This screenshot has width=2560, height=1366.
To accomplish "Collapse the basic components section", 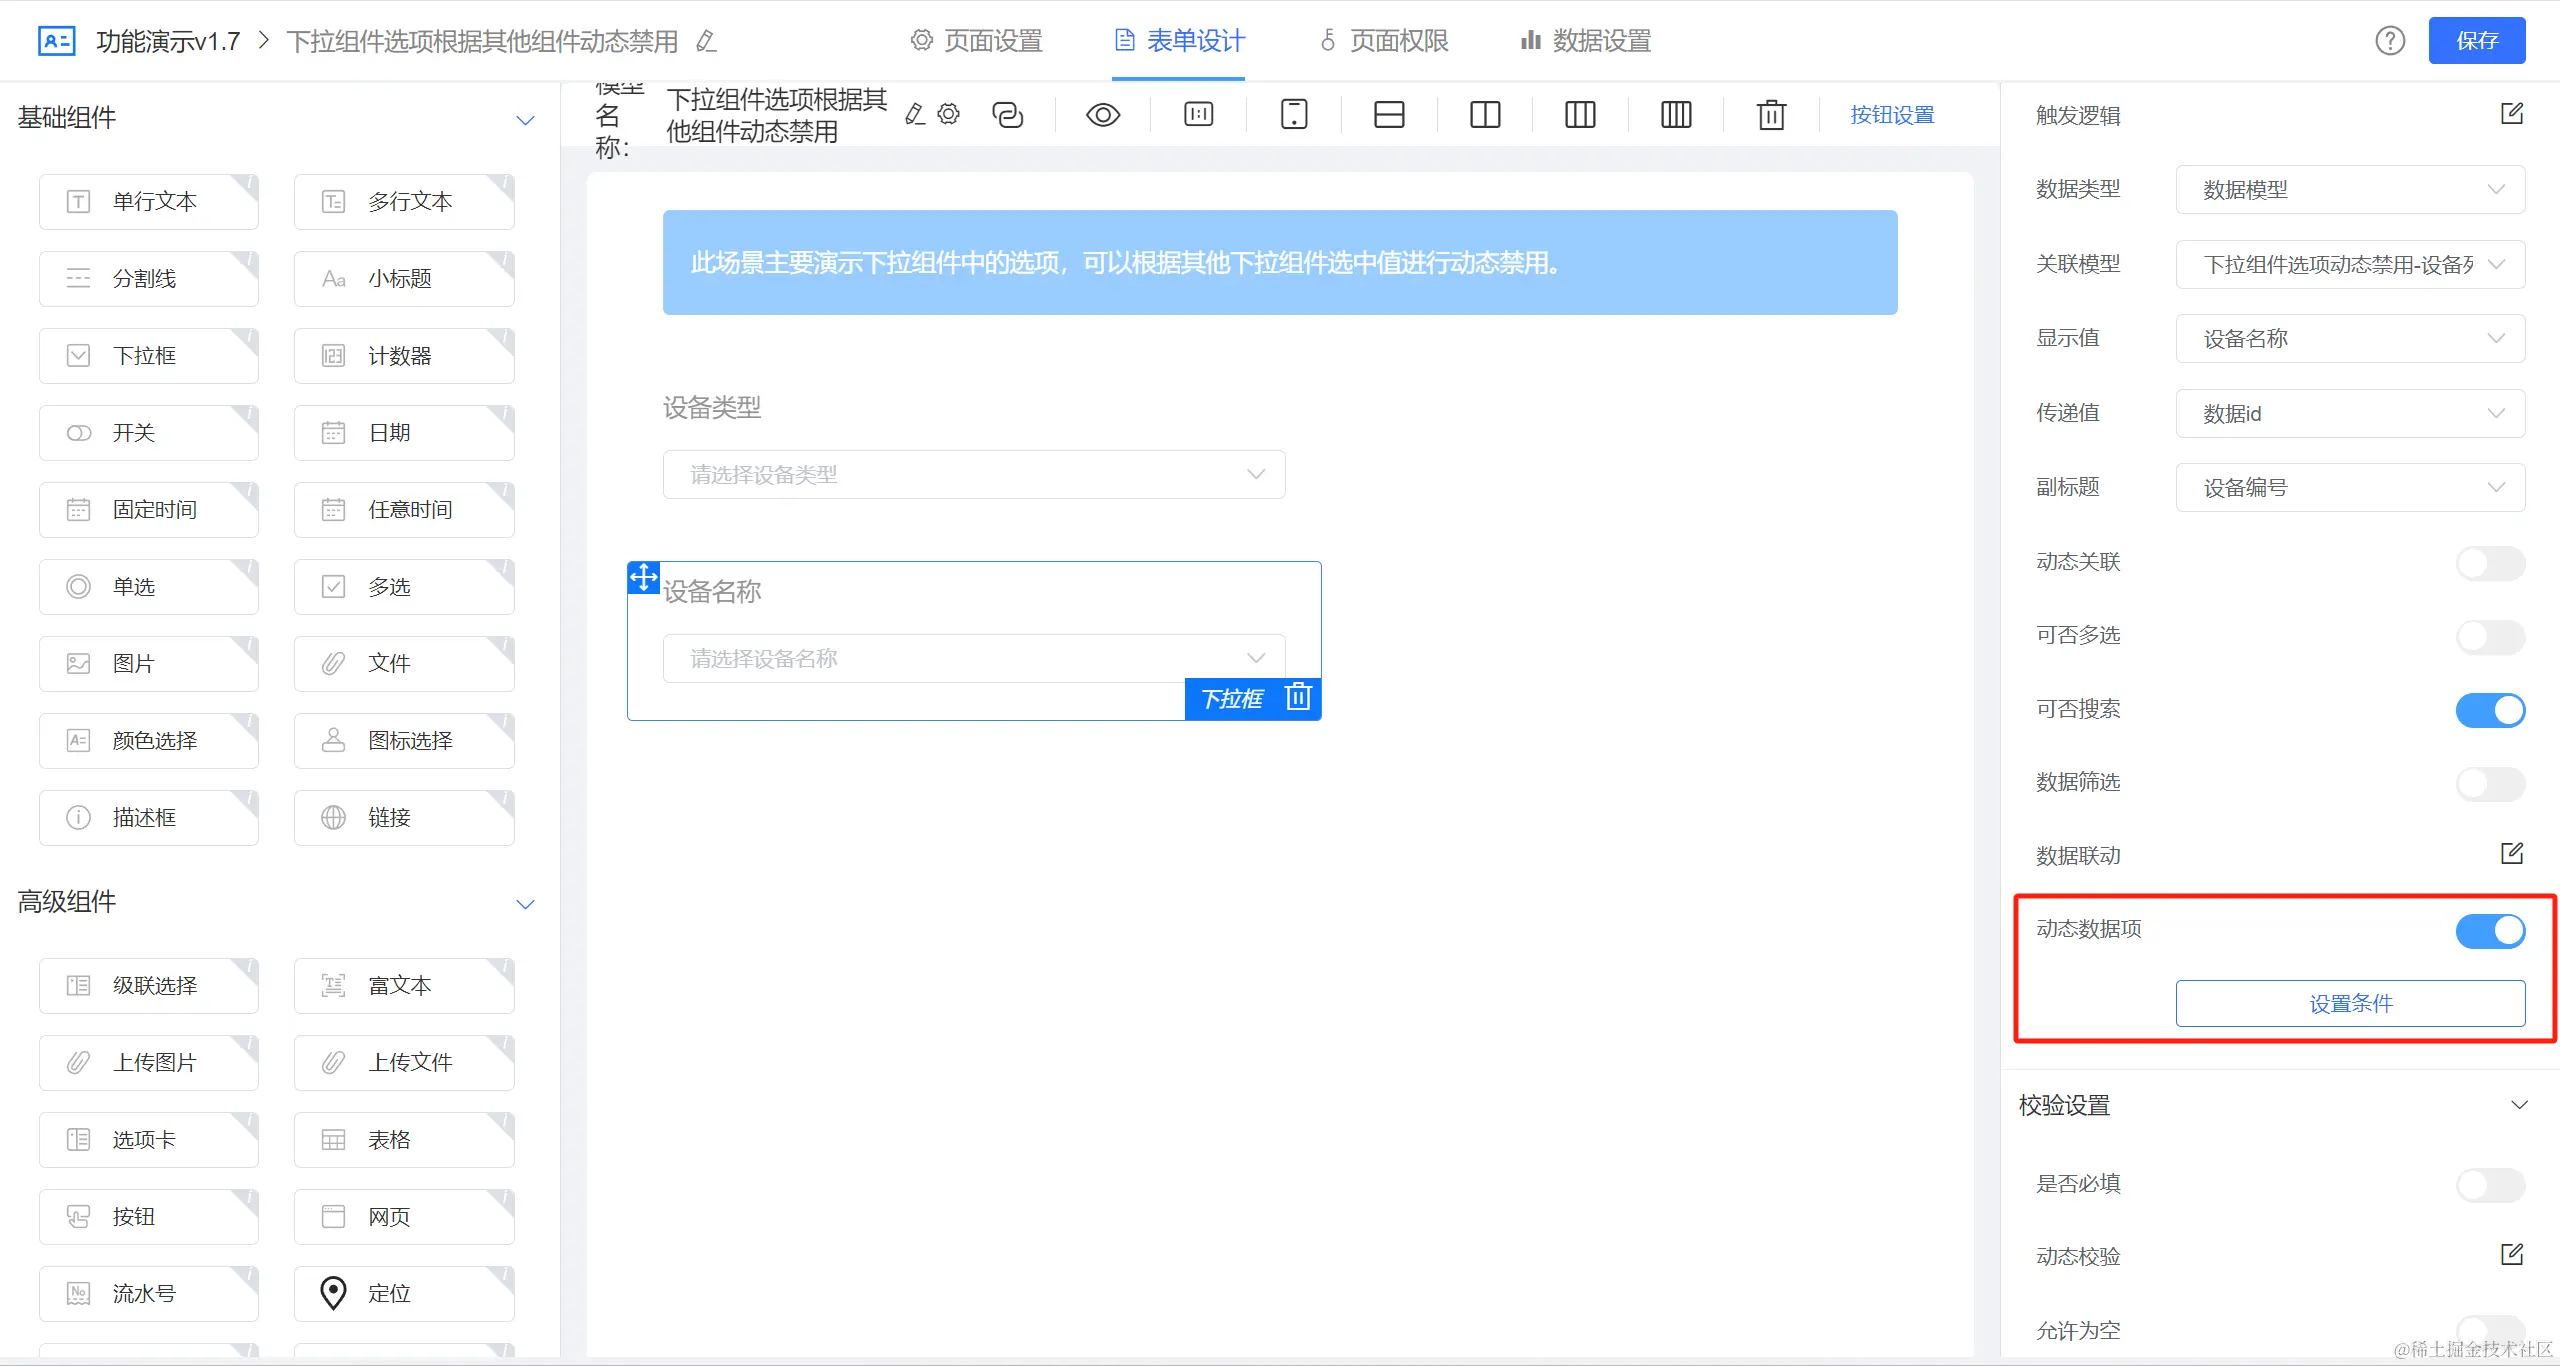I will tap(525, 120).
